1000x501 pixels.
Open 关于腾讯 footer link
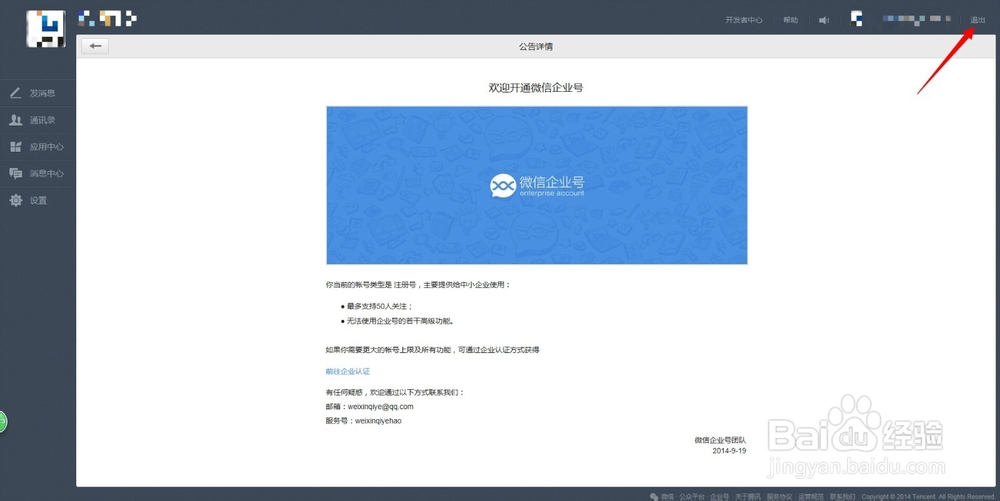click(747, 497)
